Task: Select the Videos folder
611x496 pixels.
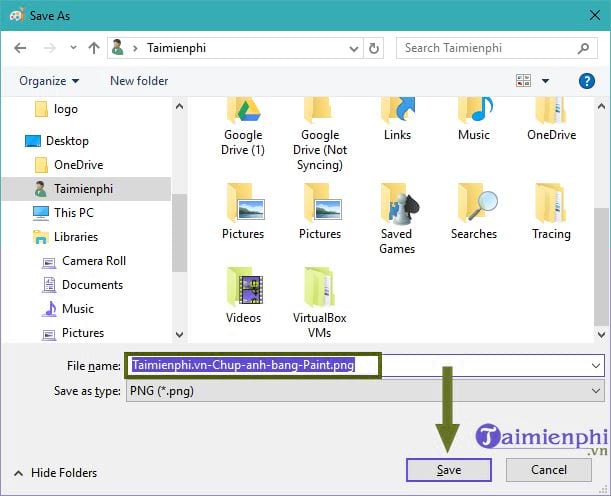Action: point(243,295)
